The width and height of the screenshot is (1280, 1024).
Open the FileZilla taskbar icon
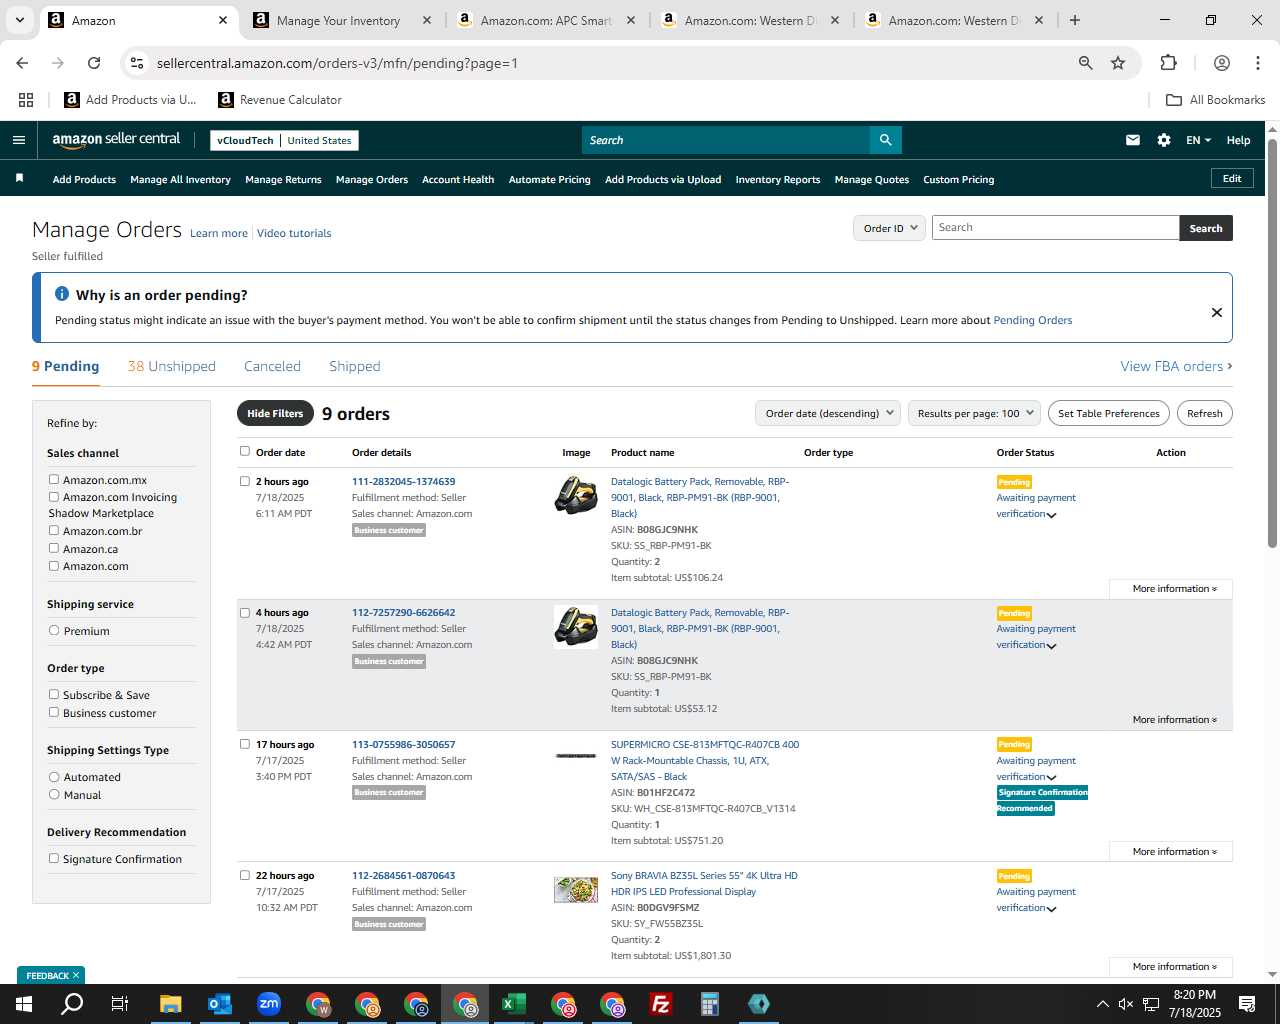(661, 1004)
